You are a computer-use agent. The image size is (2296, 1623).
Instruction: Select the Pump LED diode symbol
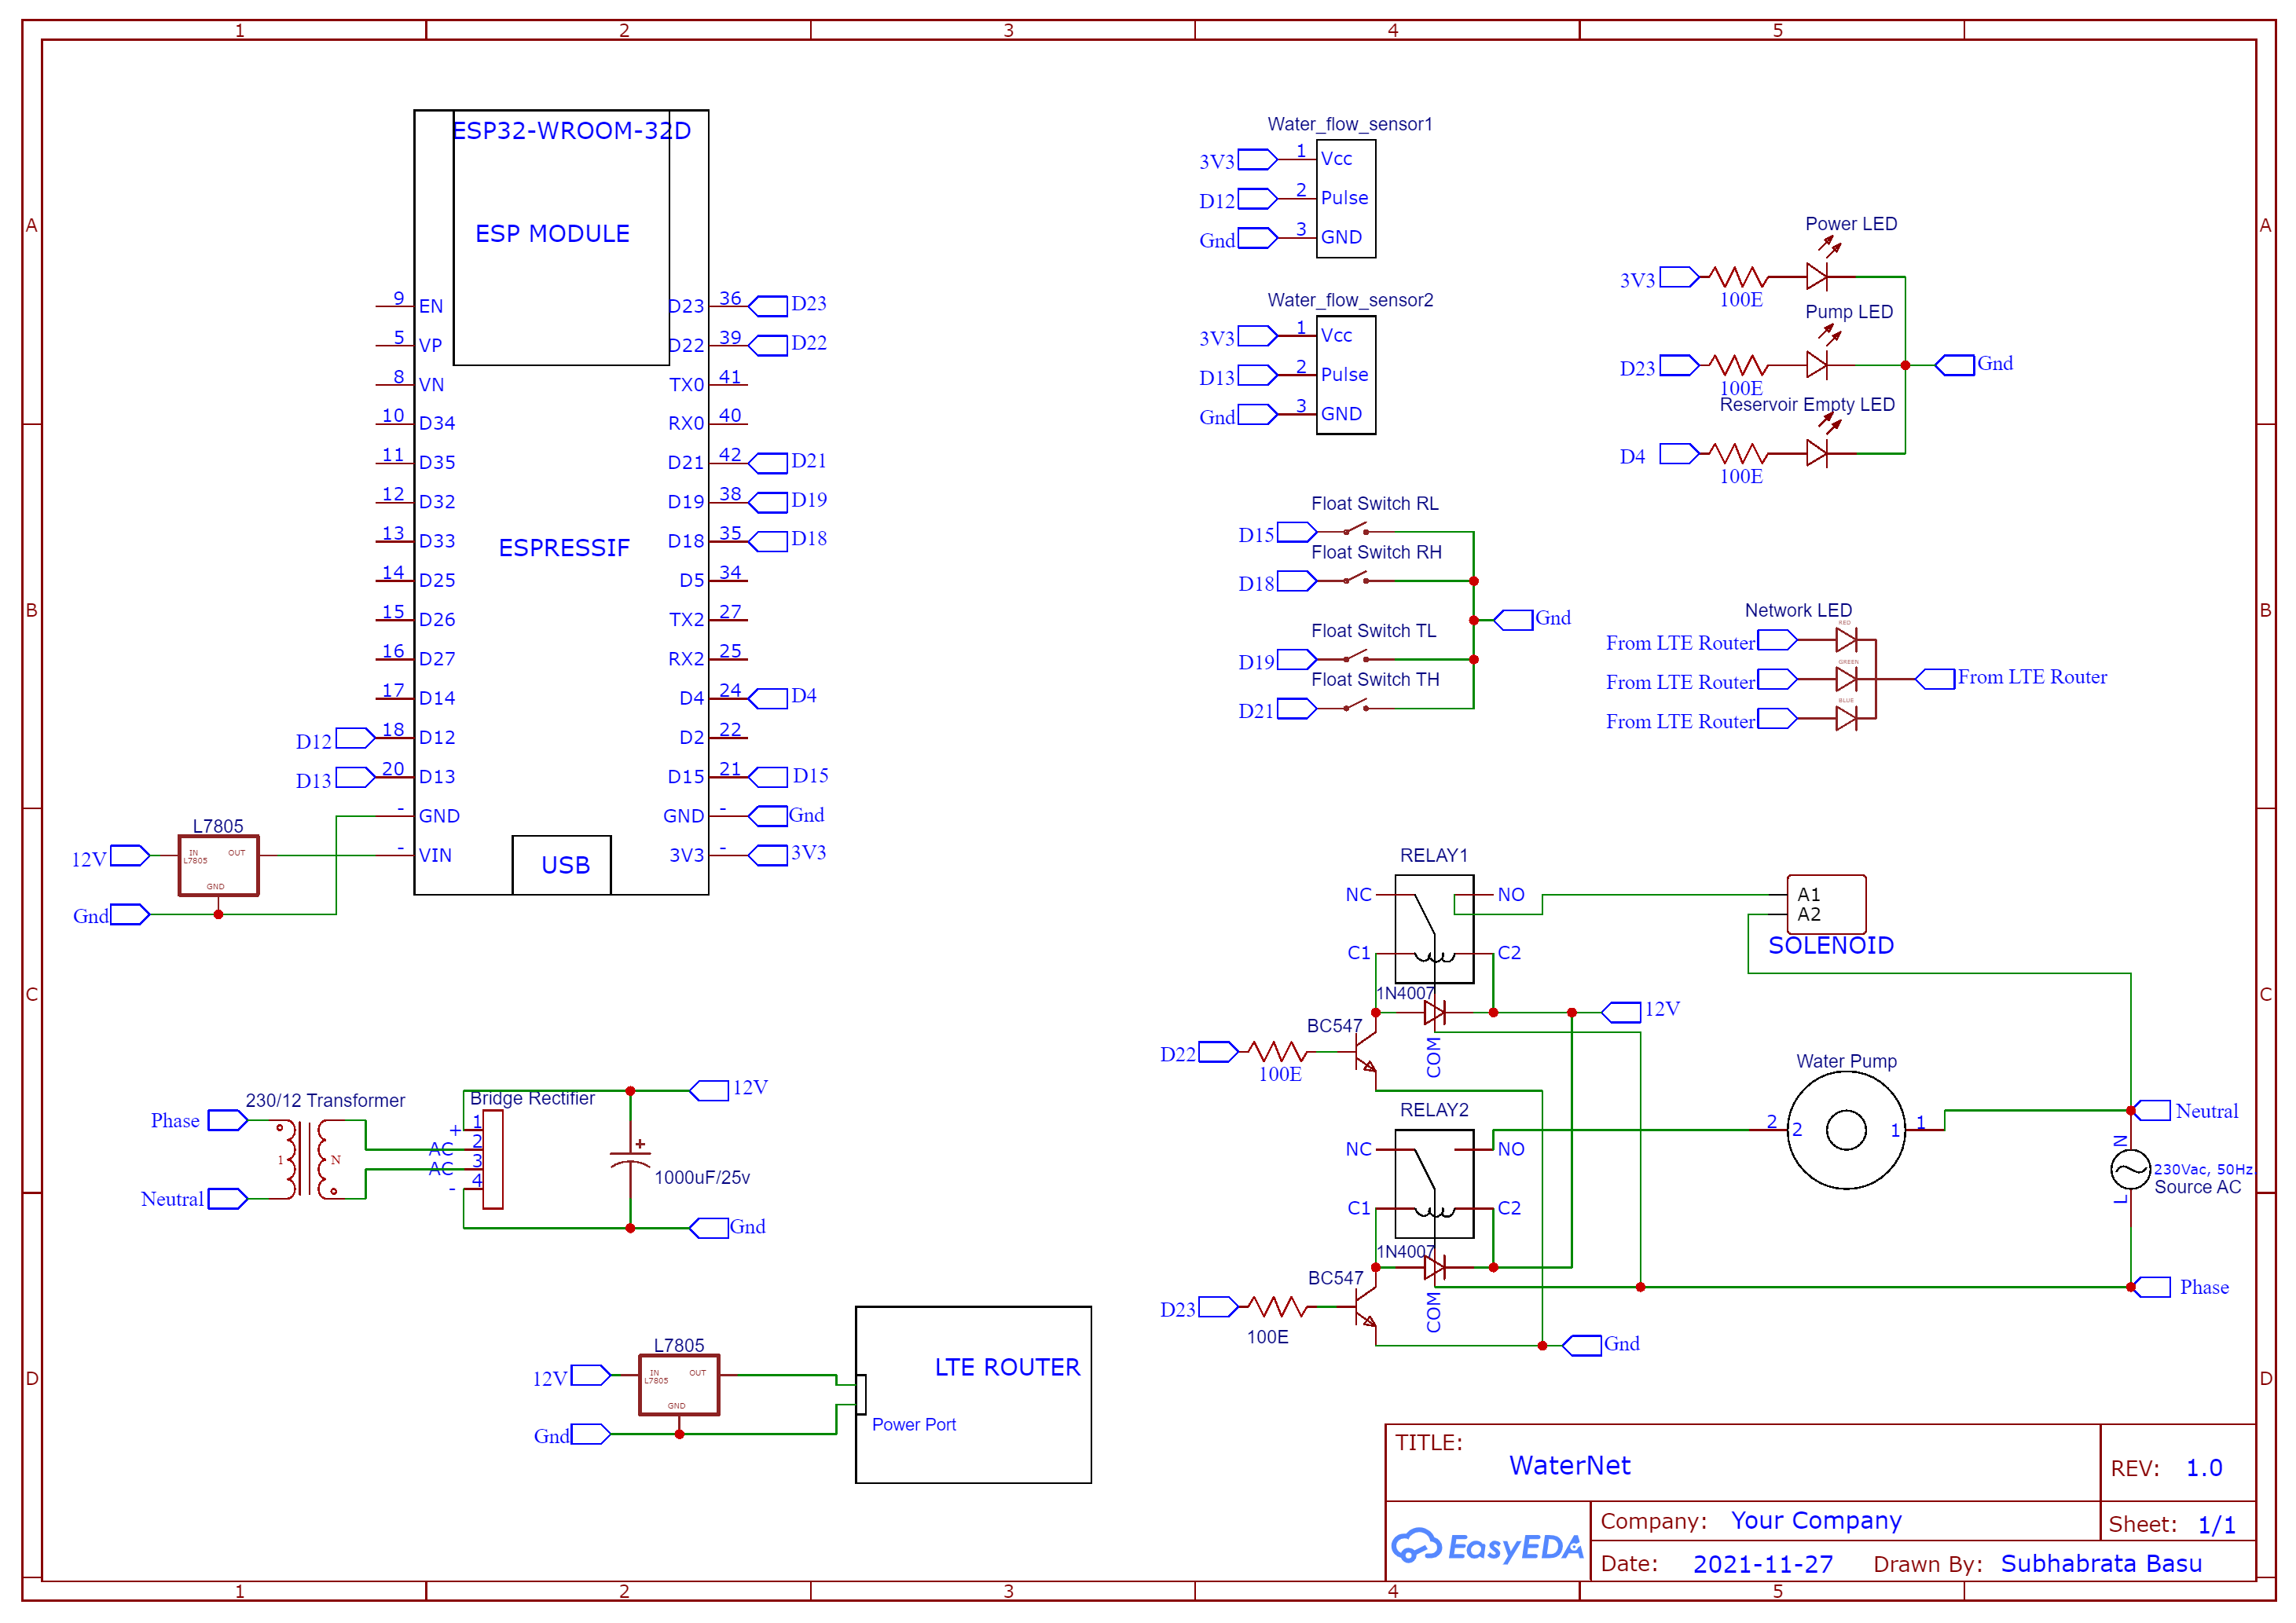(x=1817, y=365)
